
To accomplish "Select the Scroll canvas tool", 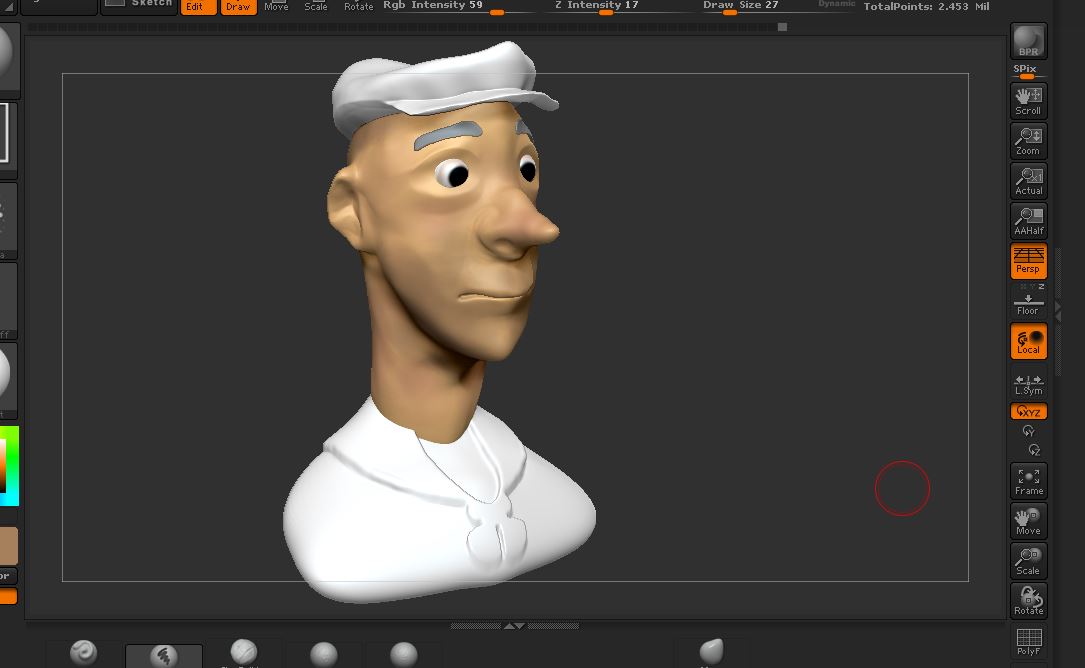I will click(1028, 101).
